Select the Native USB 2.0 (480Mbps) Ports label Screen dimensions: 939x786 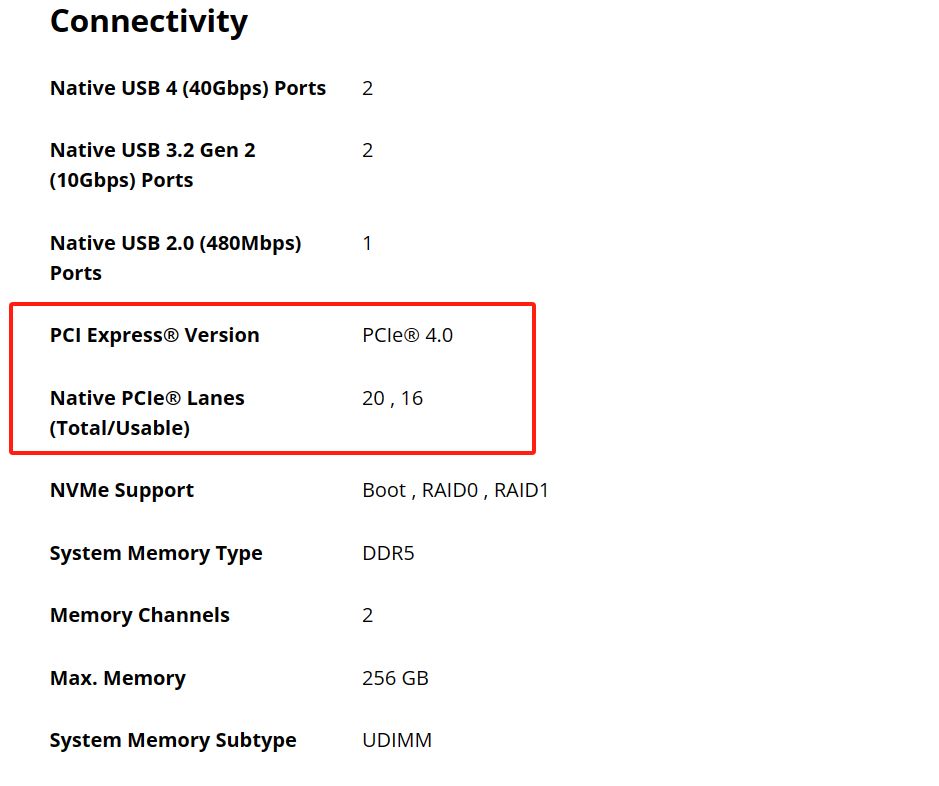(175, 243)
